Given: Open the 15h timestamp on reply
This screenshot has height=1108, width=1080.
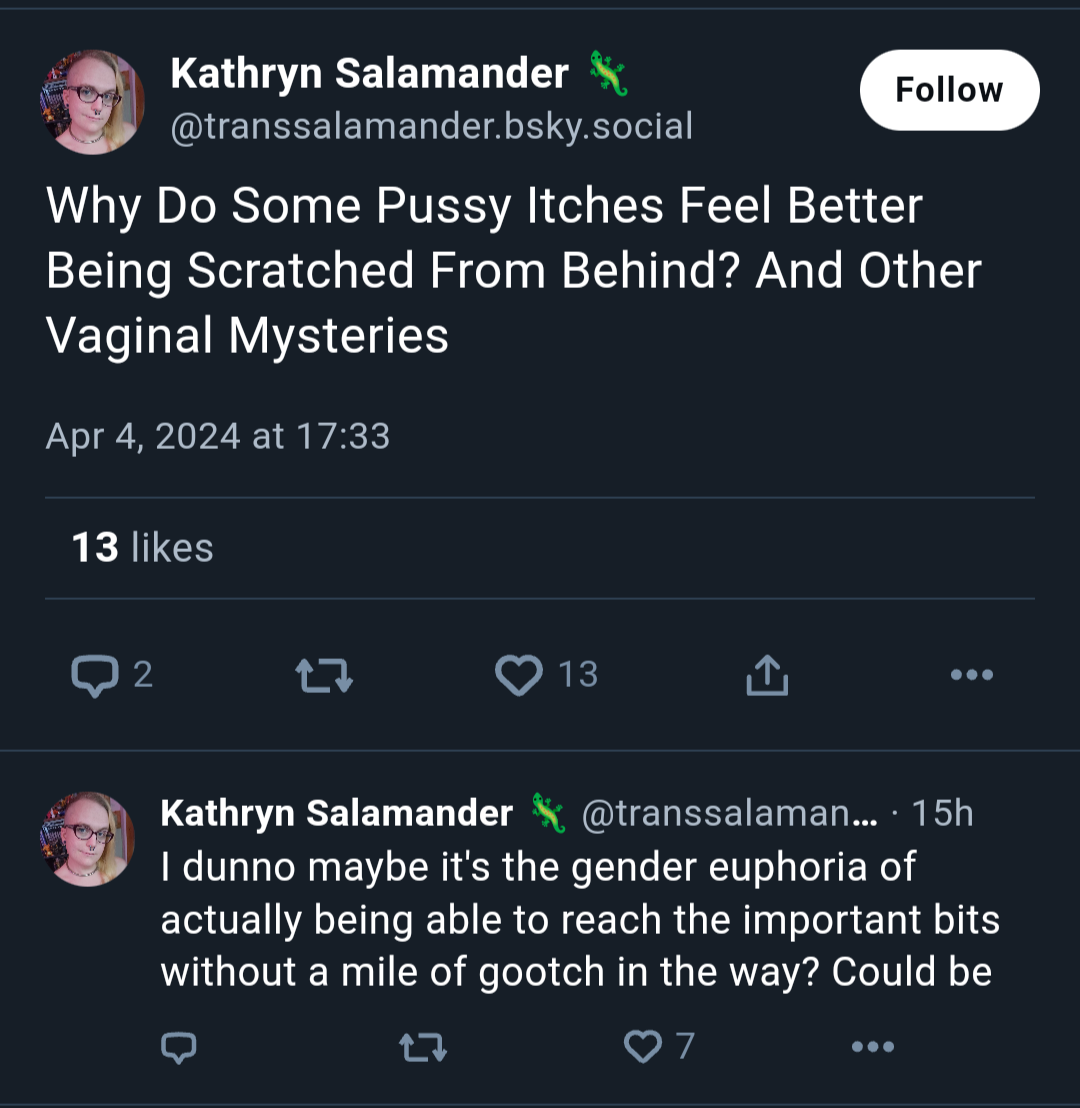Looking at the screenshot, I should point(942,813).
